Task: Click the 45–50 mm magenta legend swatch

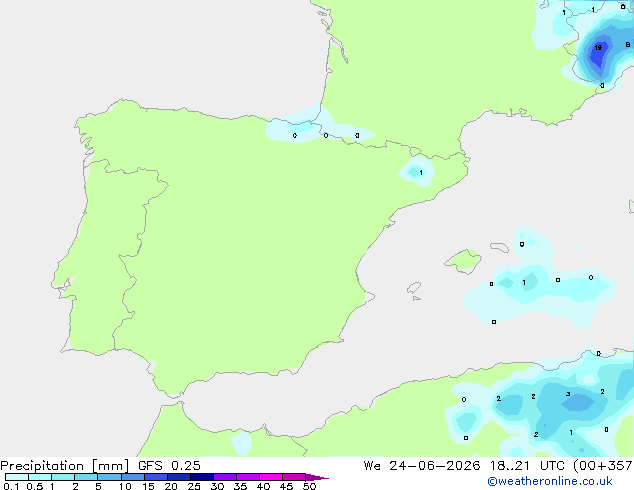Action: (x=294, y=477)
